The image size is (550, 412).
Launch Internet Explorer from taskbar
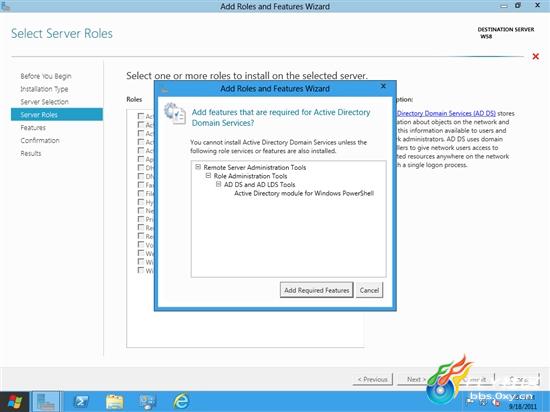(x=181, y=402)
